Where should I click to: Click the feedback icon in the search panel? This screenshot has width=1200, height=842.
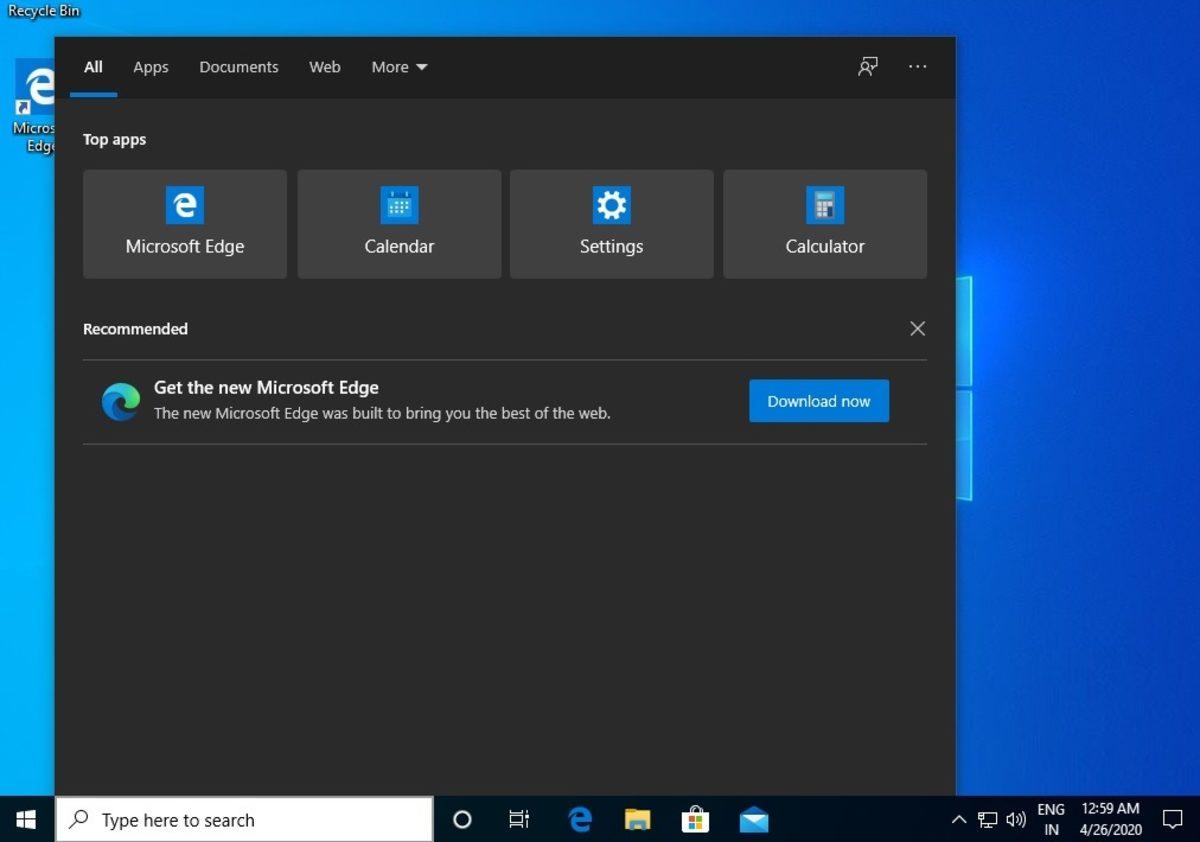[867, 66]
